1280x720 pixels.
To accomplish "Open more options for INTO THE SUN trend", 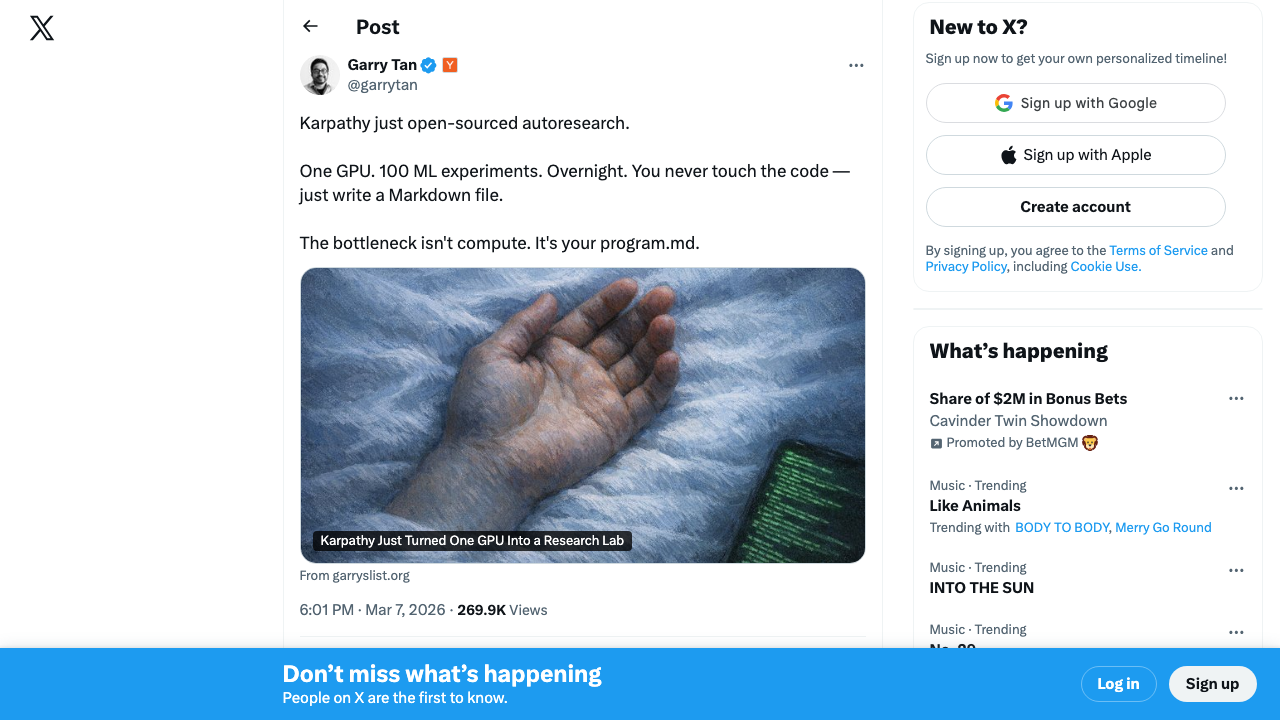I will 1236,570.
